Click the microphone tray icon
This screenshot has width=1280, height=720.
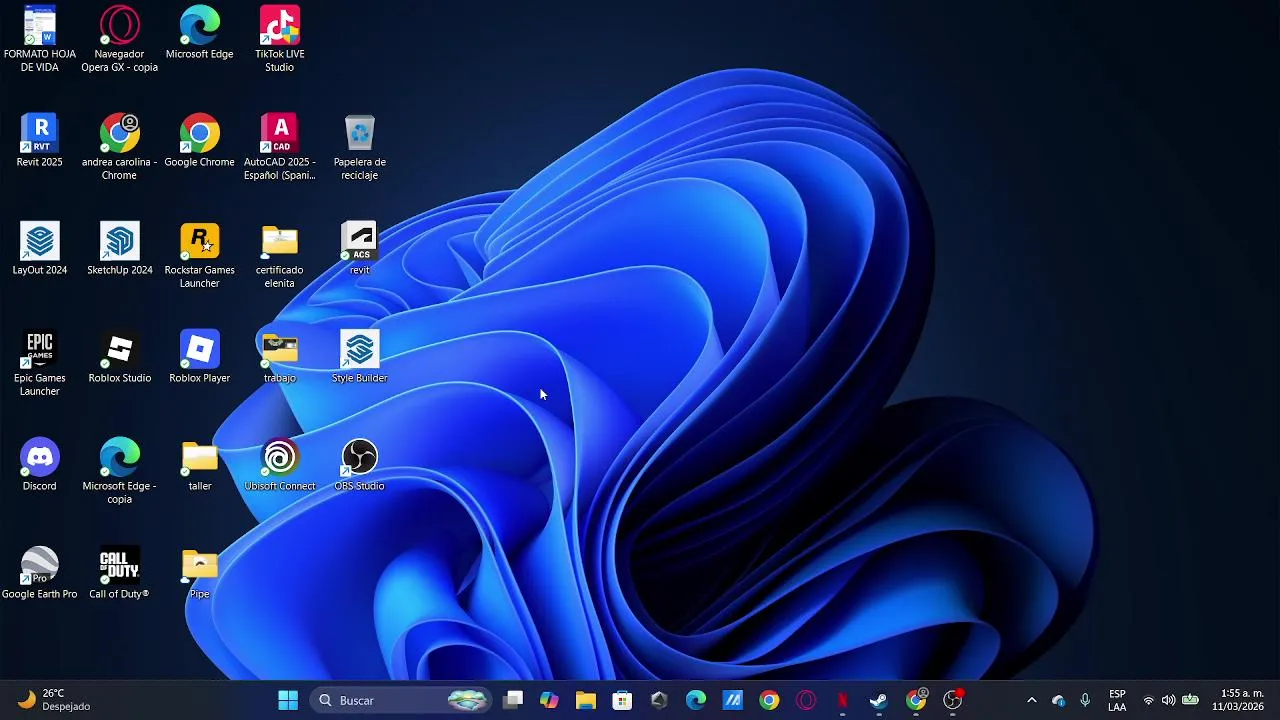(1085, 700)
